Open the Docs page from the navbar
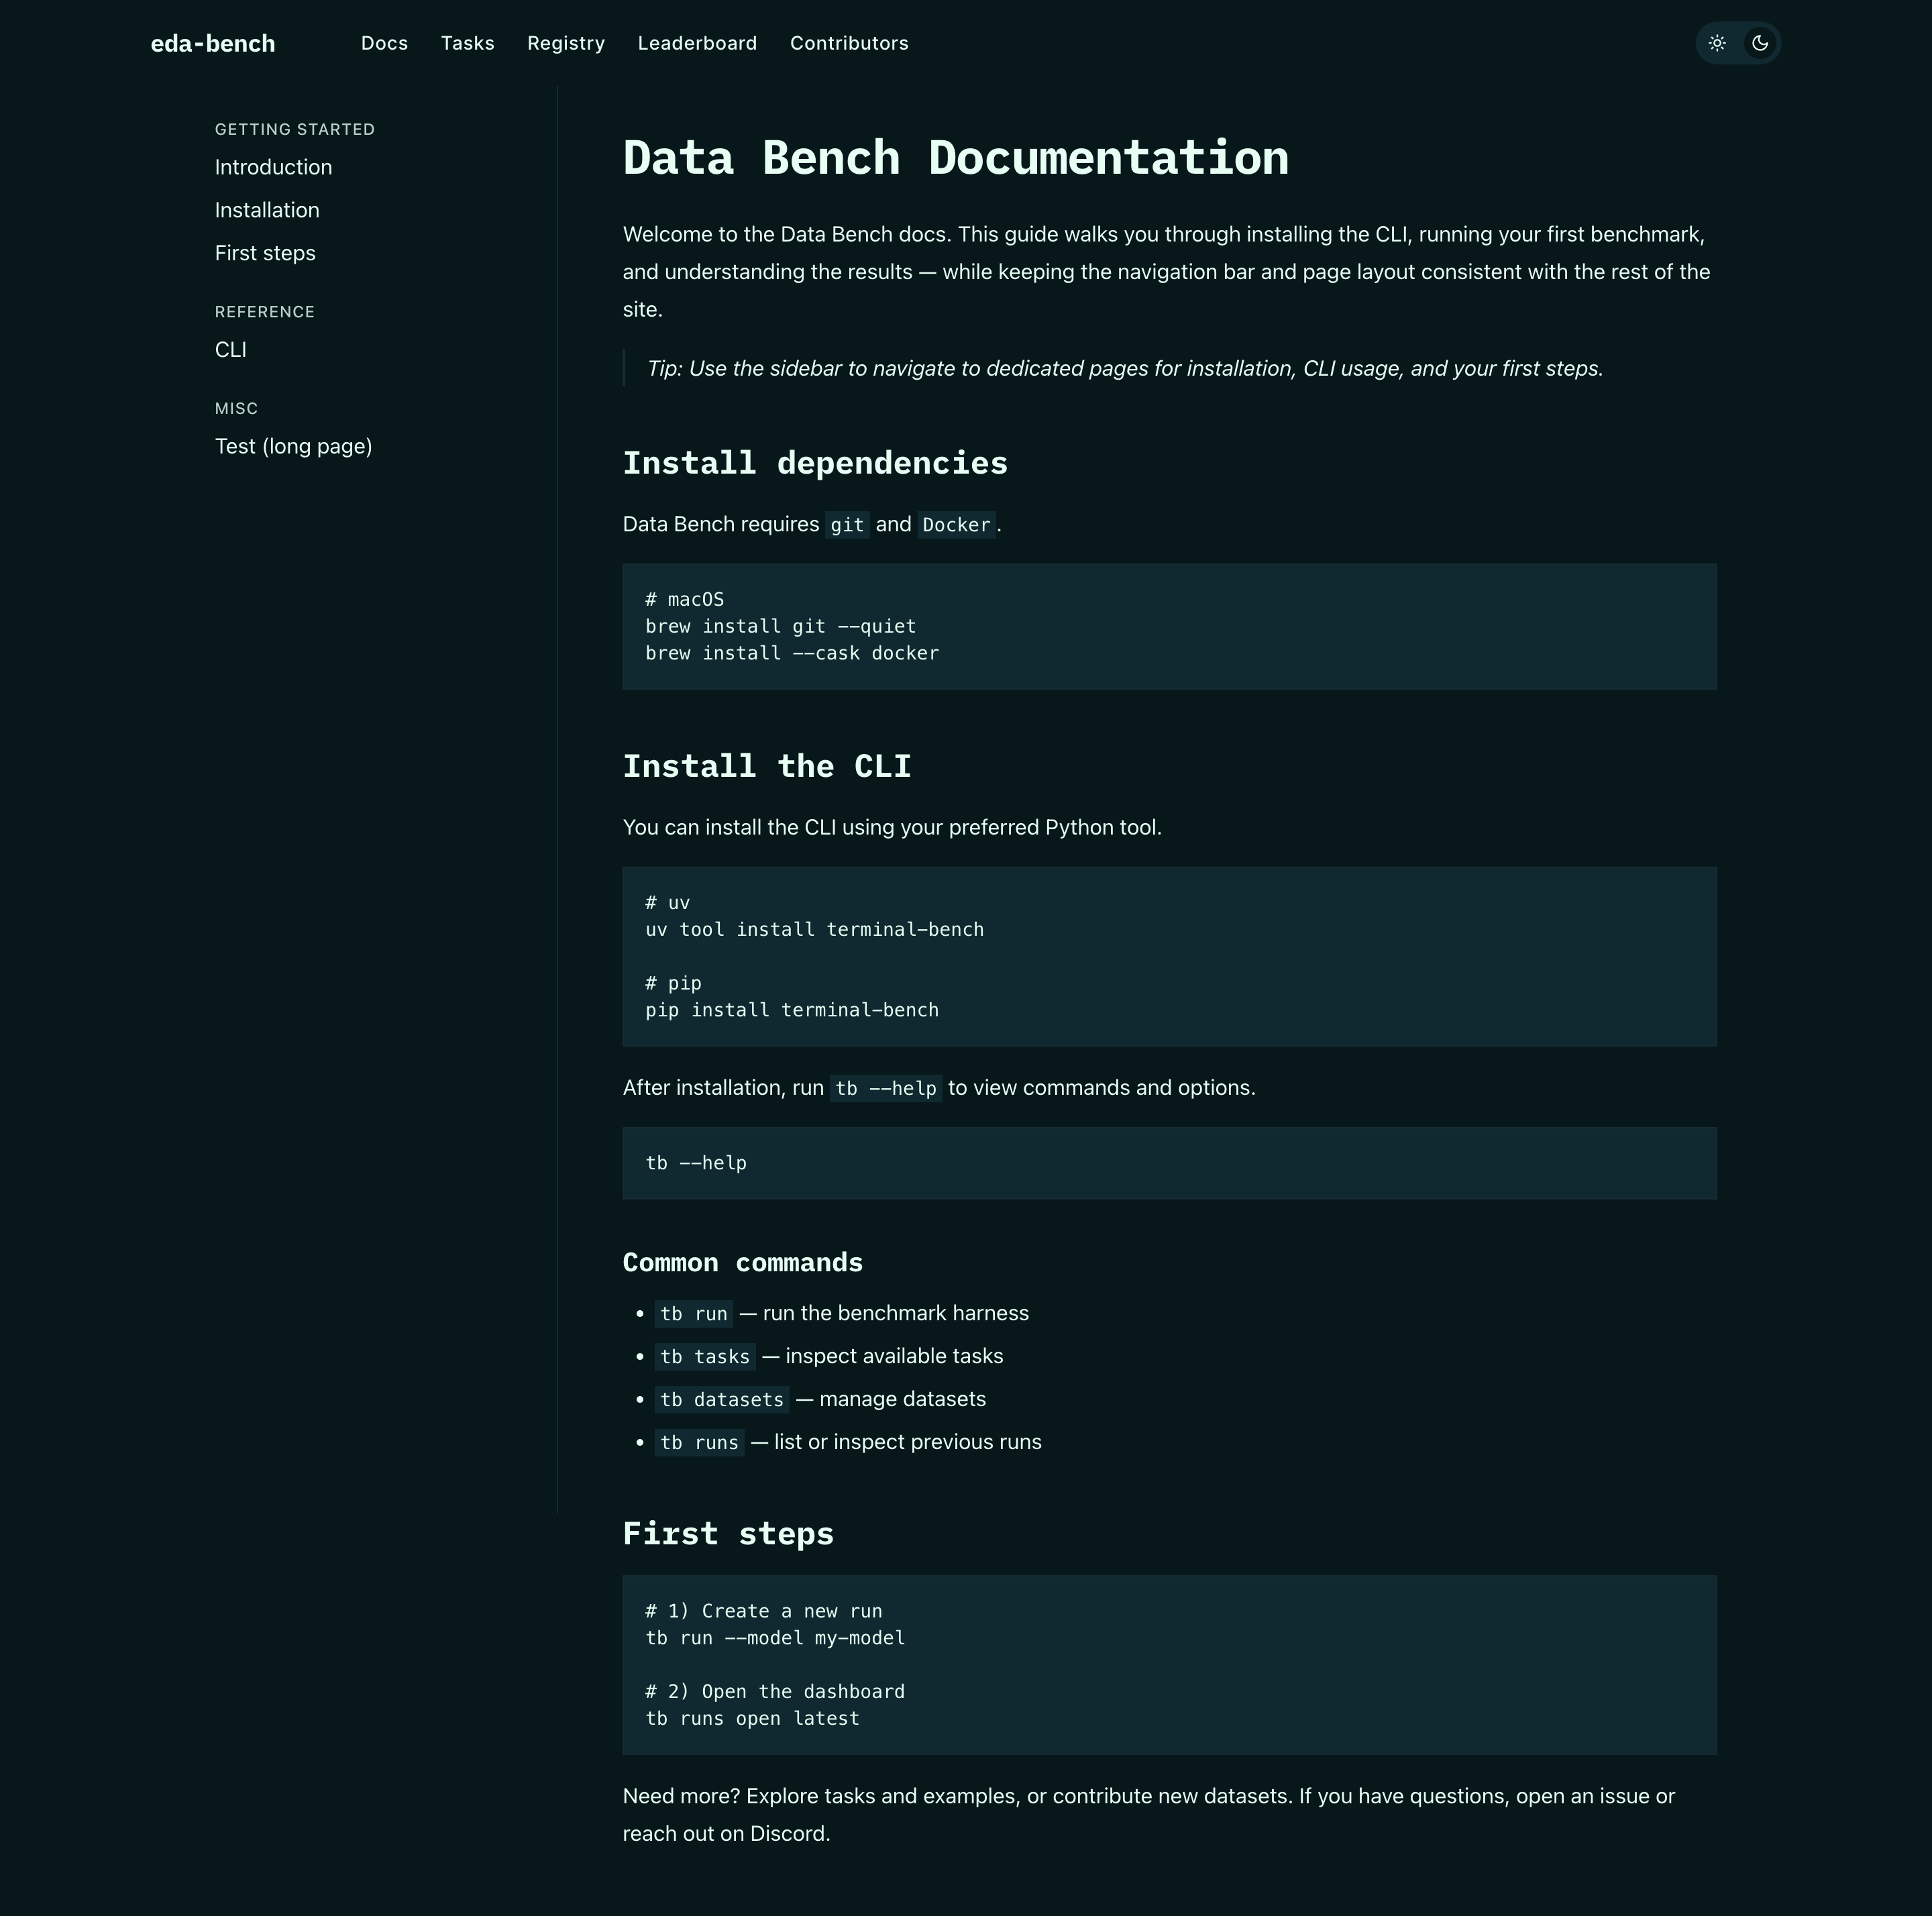Image resolution: width=1932 pixels, height=1916 pixels. tap(384, 43)
